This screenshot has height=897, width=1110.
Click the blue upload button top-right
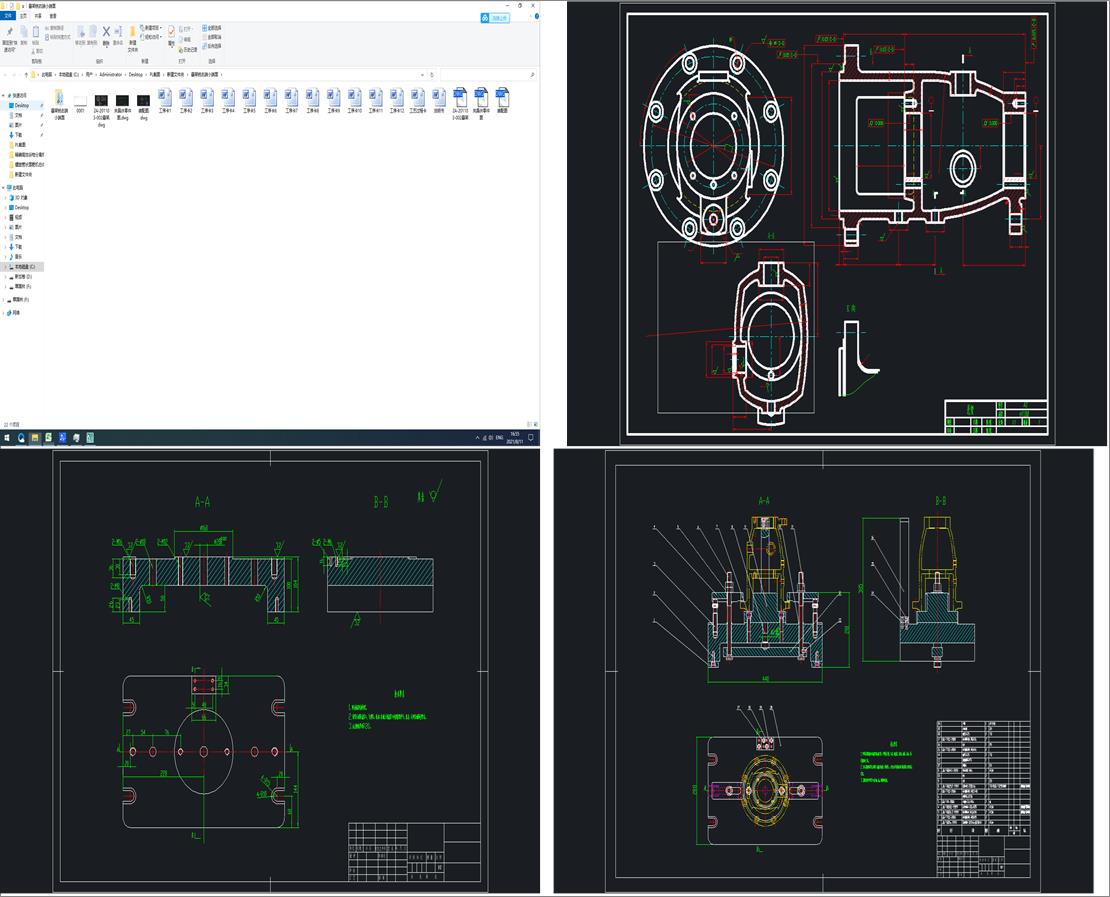(495, 18)
